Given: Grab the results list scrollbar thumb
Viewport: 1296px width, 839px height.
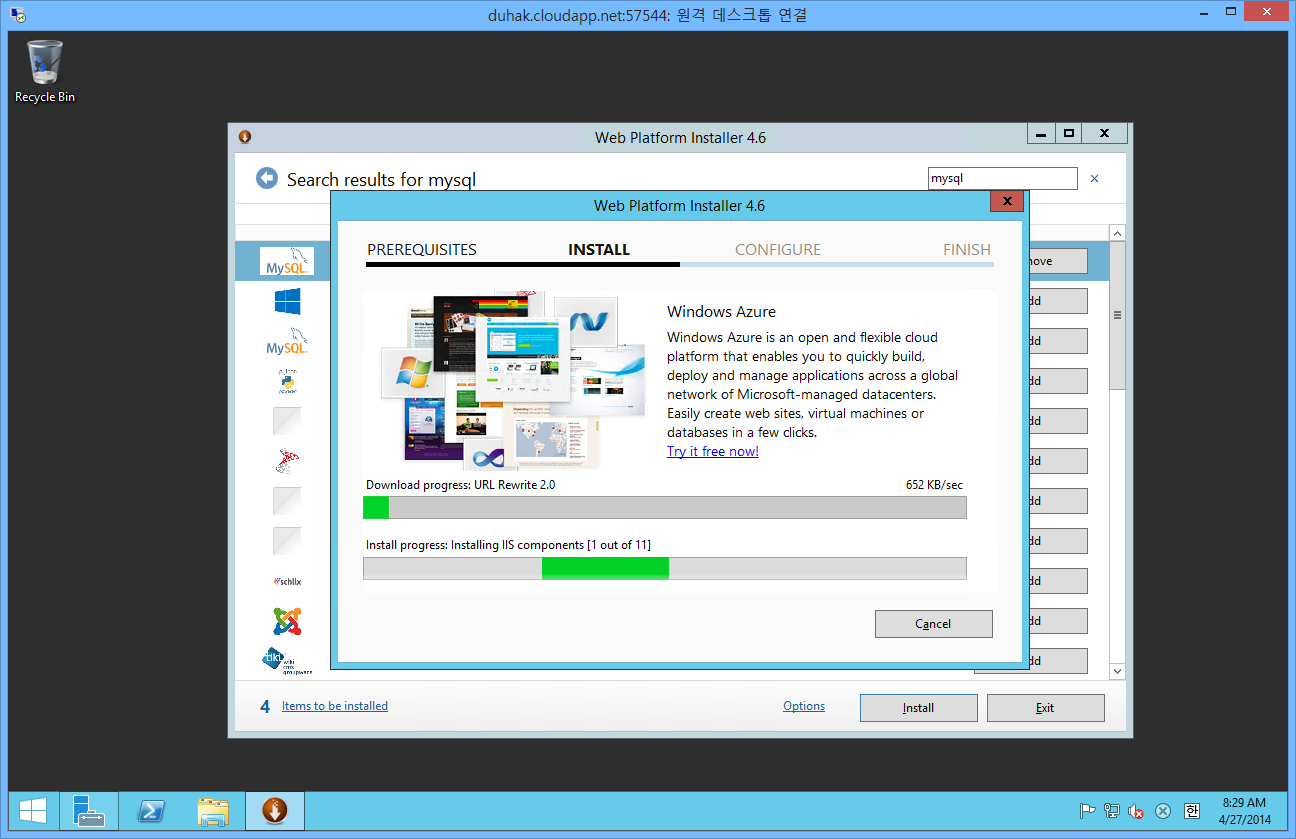Looking at the screenshot, I should [1118, 315].
